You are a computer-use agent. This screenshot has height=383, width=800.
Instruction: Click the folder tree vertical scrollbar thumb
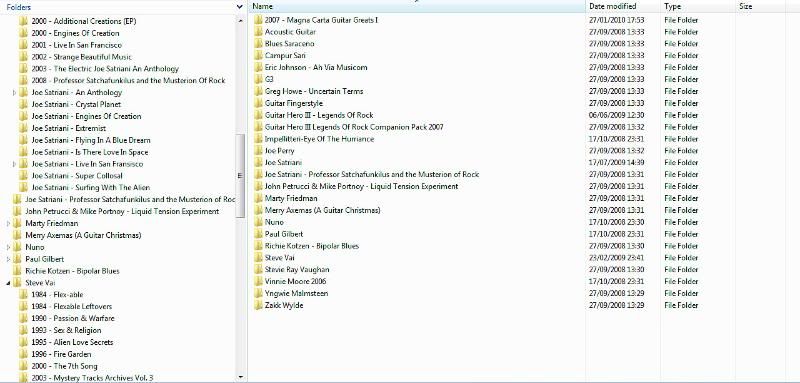(x=241, y=176)
